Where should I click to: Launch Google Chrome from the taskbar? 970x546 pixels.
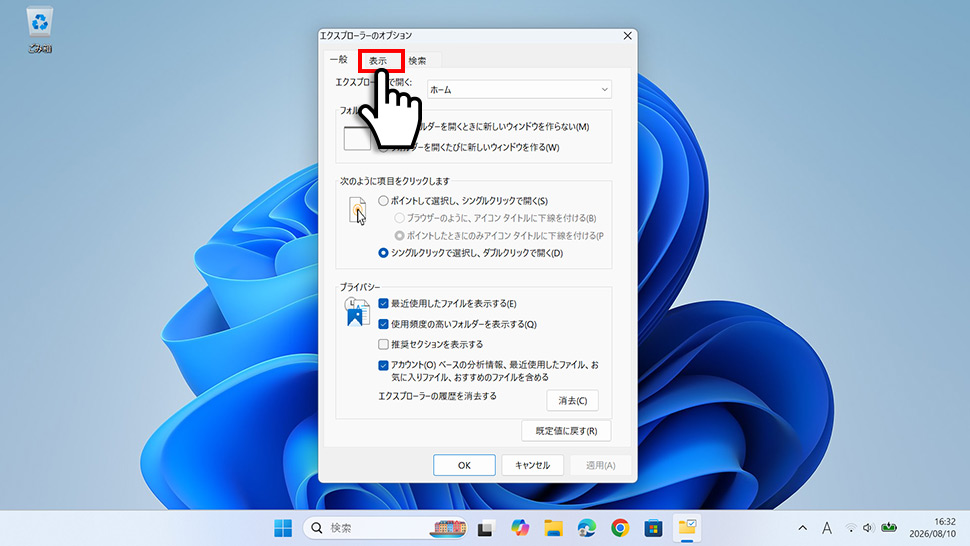(620, 528)
